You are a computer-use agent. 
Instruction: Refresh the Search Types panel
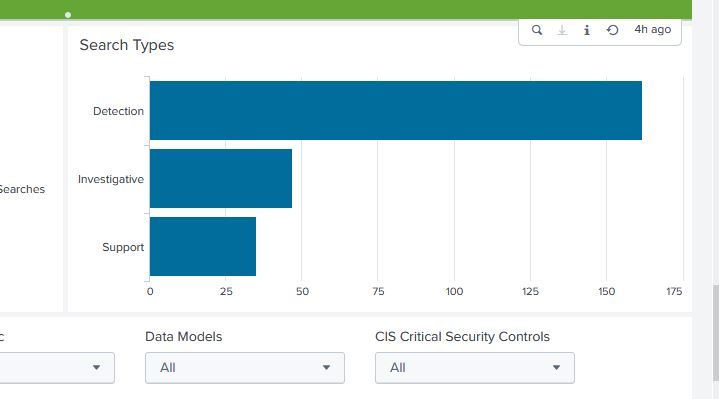[x=612, y=30]
